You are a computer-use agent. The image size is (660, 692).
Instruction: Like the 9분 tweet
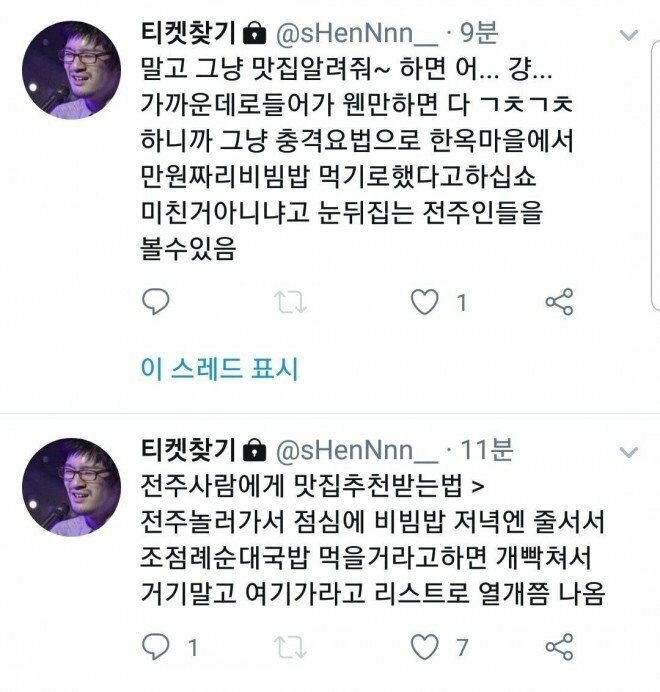coord(425,302)
